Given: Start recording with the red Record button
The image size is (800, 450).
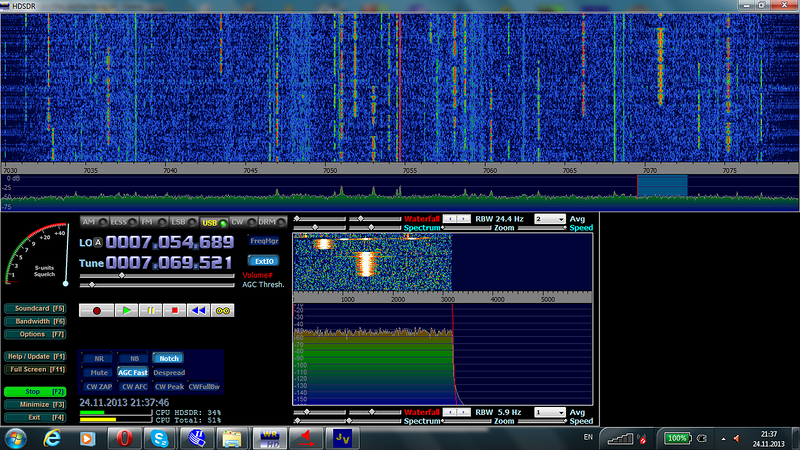Looking at the screenshot, I should click(96, 310).
